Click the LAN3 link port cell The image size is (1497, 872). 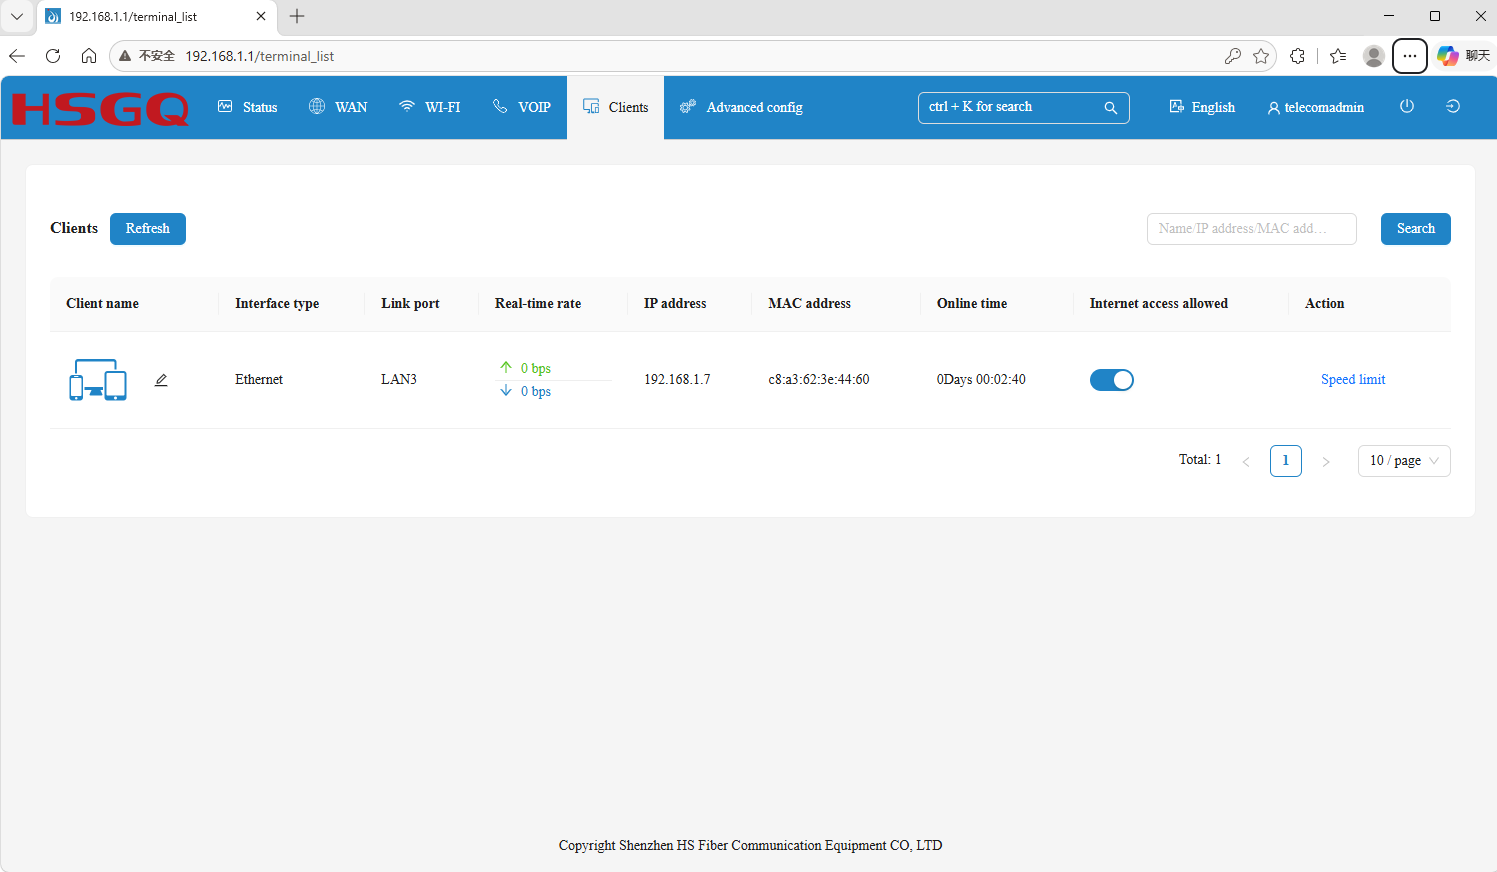(399, 380)
